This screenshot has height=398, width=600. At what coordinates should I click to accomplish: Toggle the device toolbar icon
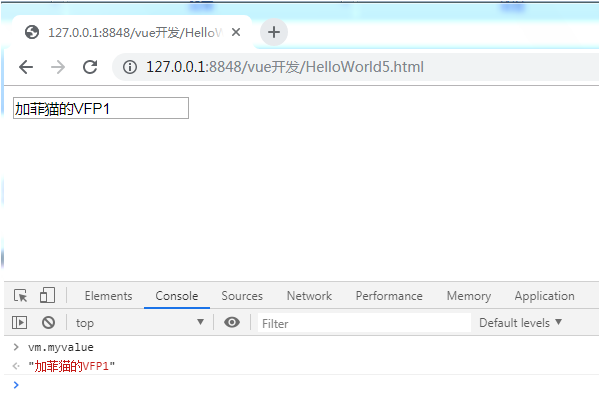(47, 295)
